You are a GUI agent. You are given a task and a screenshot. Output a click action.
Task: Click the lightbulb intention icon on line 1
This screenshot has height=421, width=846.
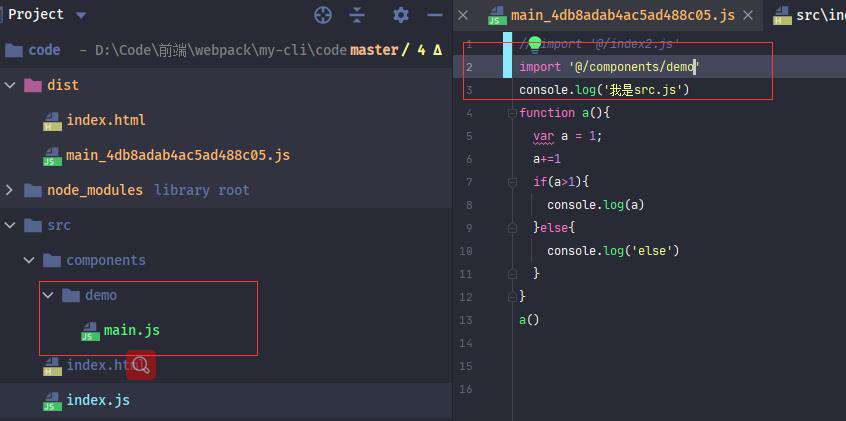pos(535,44)
